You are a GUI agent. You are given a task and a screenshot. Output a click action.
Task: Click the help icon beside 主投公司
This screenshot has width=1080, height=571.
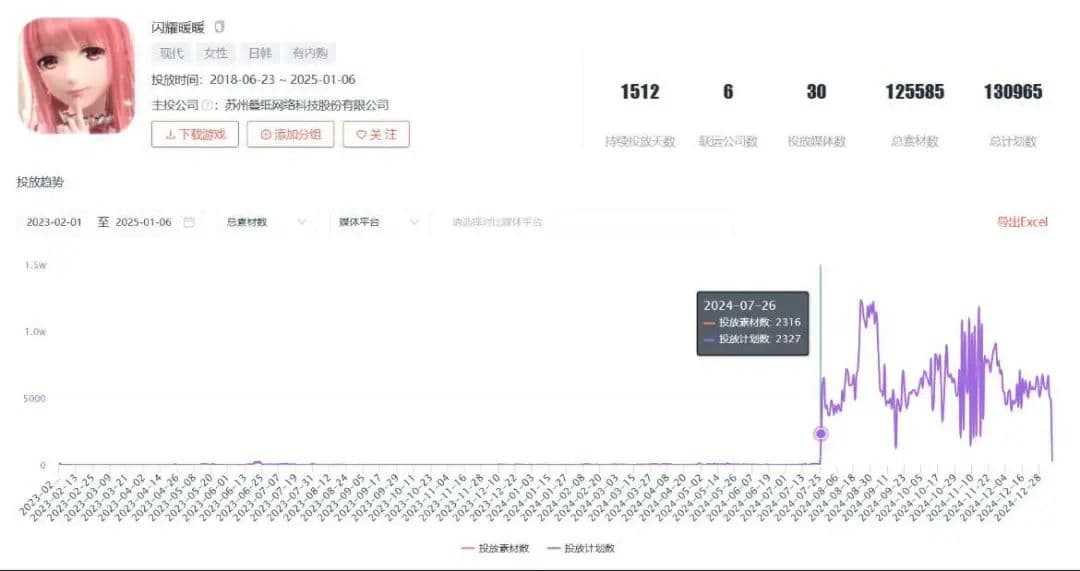tap(208, 105)
